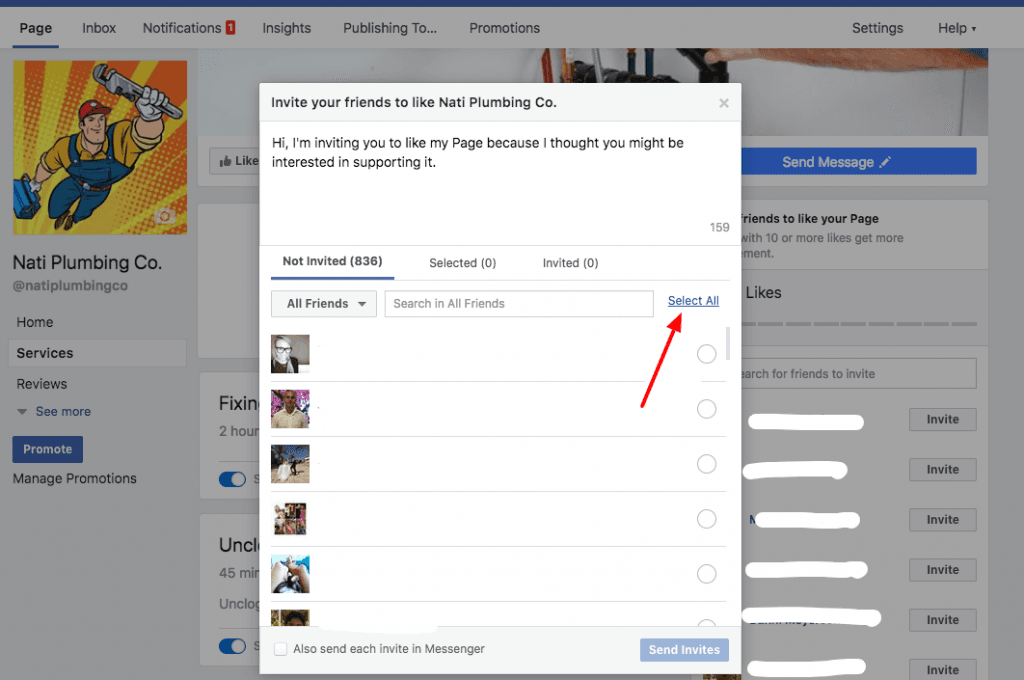Click the thumbs-up Like button

[x=235, y=161]
